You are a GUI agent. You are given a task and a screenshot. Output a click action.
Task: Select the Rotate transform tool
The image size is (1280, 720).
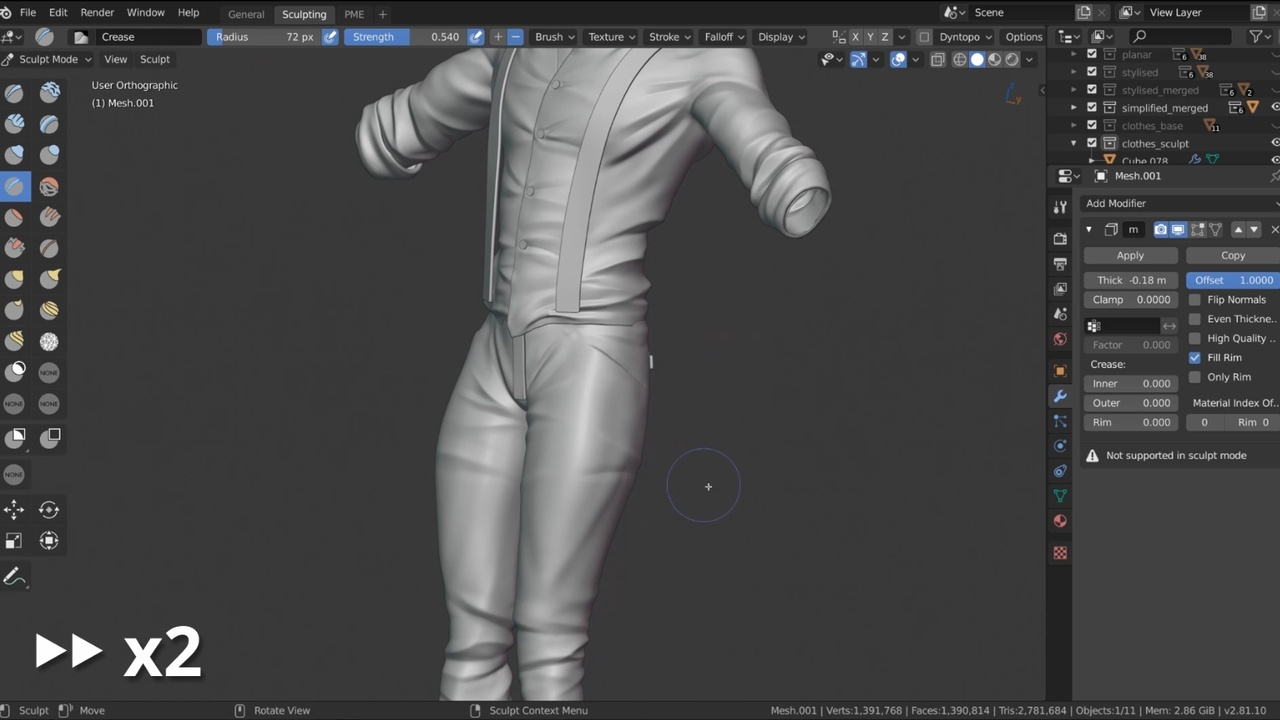(49, 510)
